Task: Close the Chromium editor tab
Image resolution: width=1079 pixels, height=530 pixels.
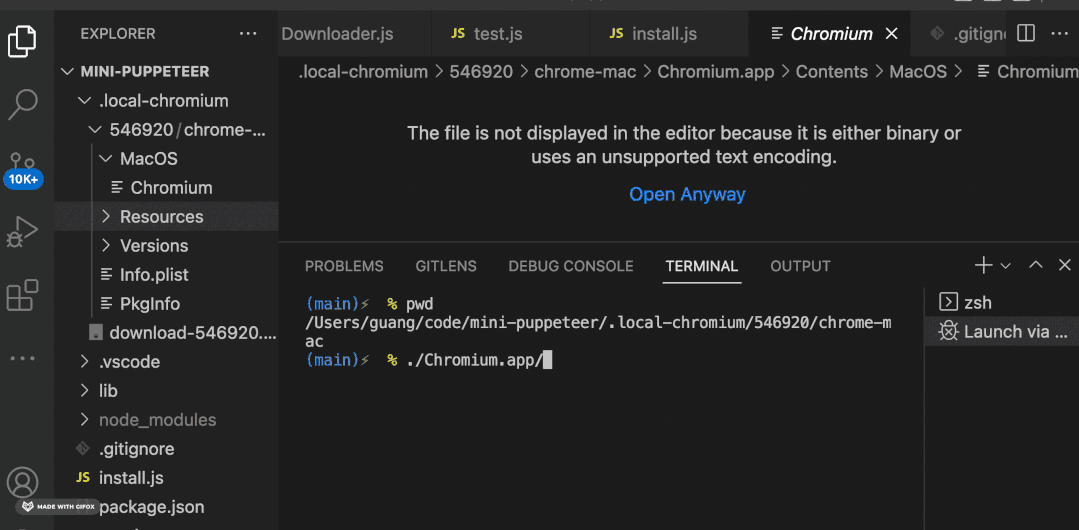Action: click(891, 34)
